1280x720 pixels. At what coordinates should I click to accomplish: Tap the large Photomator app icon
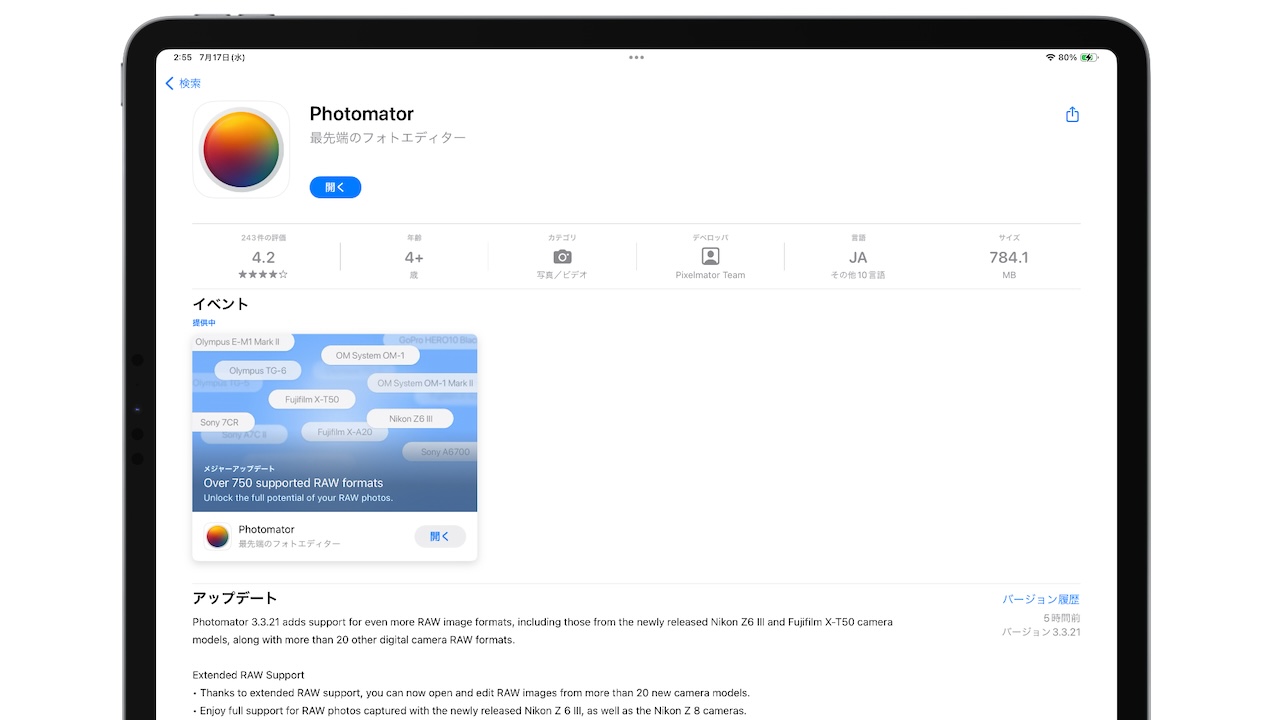[241, 150]
